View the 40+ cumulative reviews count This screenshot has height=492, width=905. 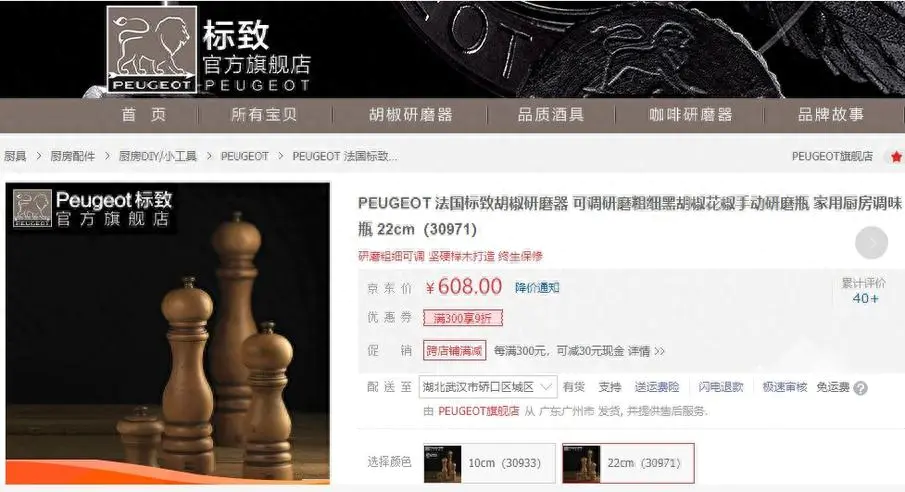[865, 299]
